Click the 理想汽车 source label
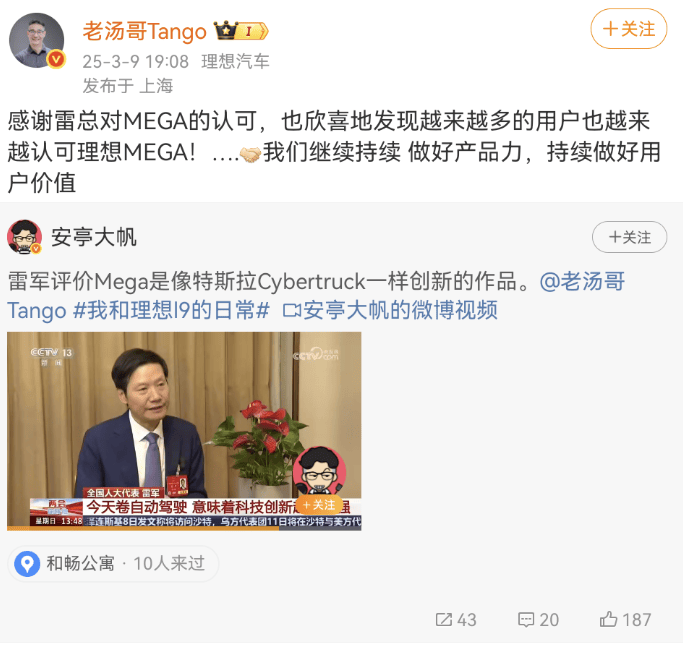 [x=235, y=62]
